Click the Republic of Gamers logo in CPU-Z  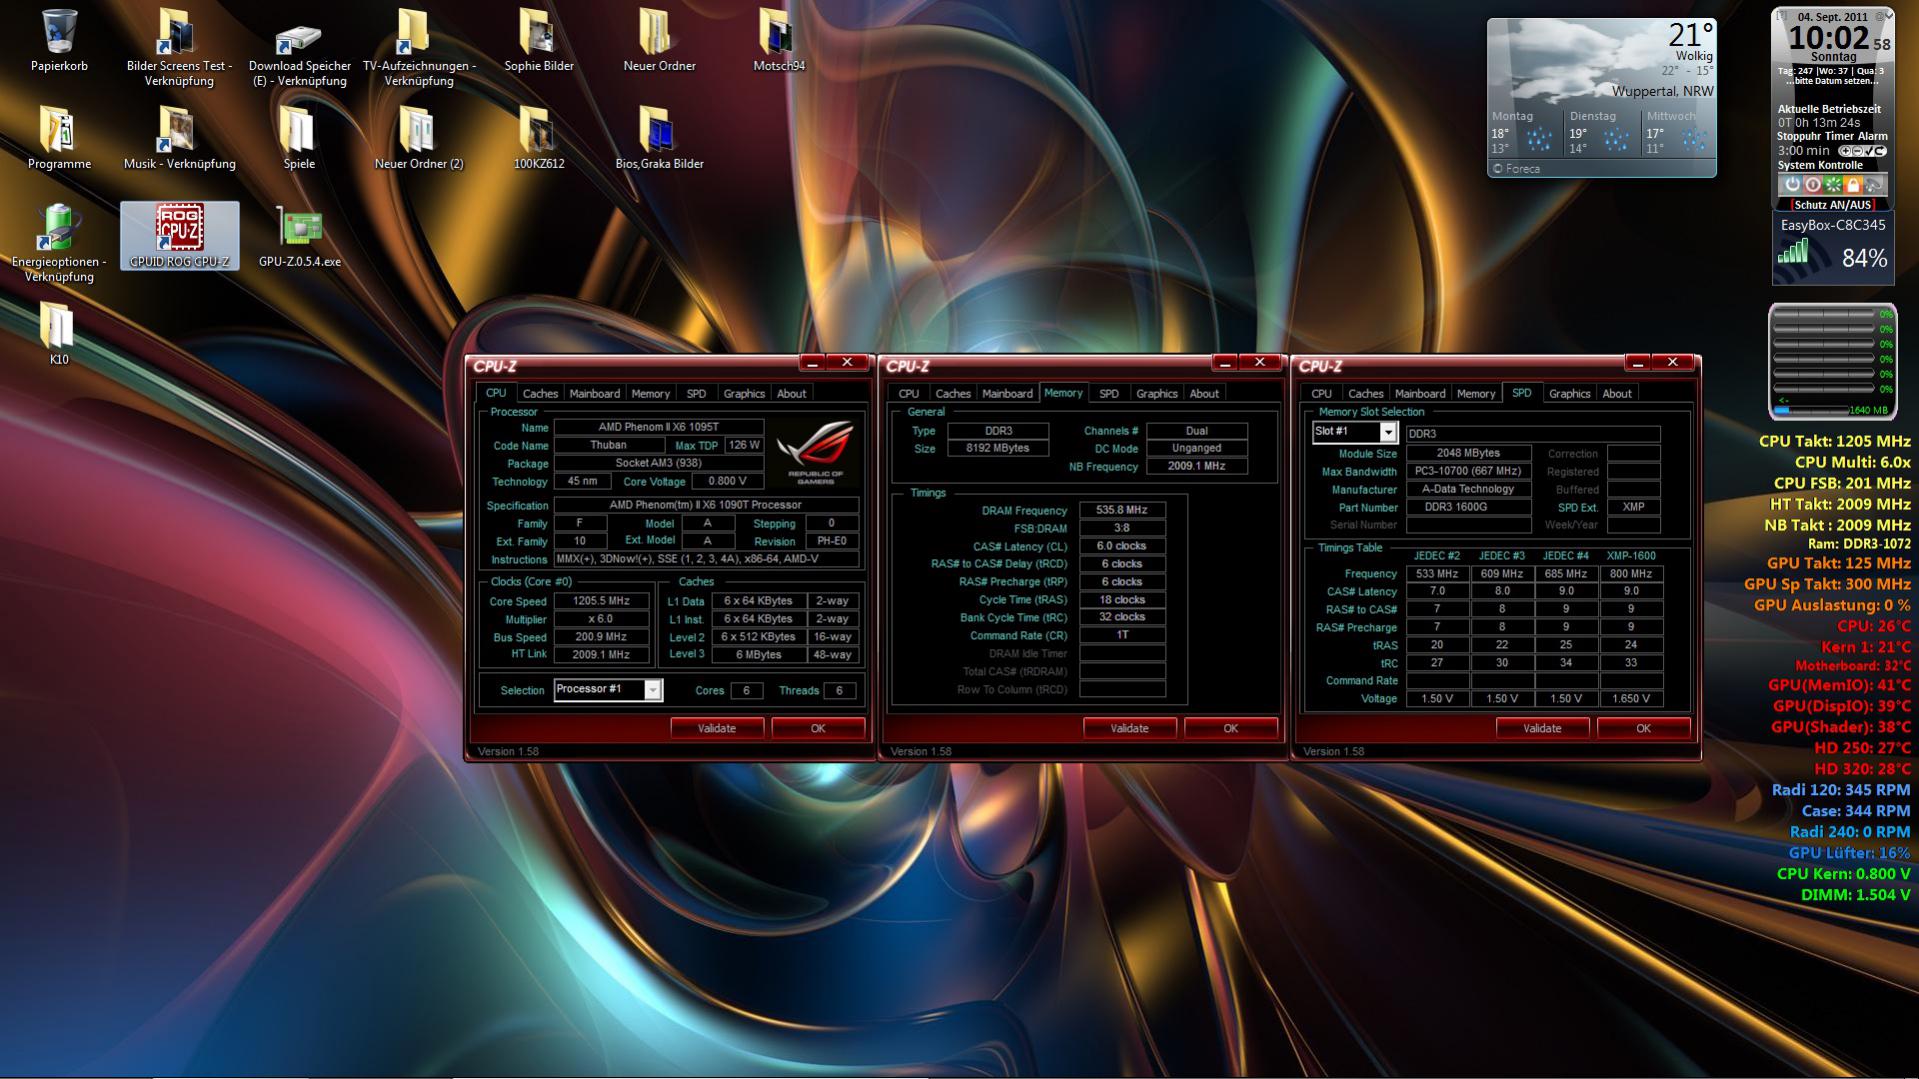tap(816, 452)
